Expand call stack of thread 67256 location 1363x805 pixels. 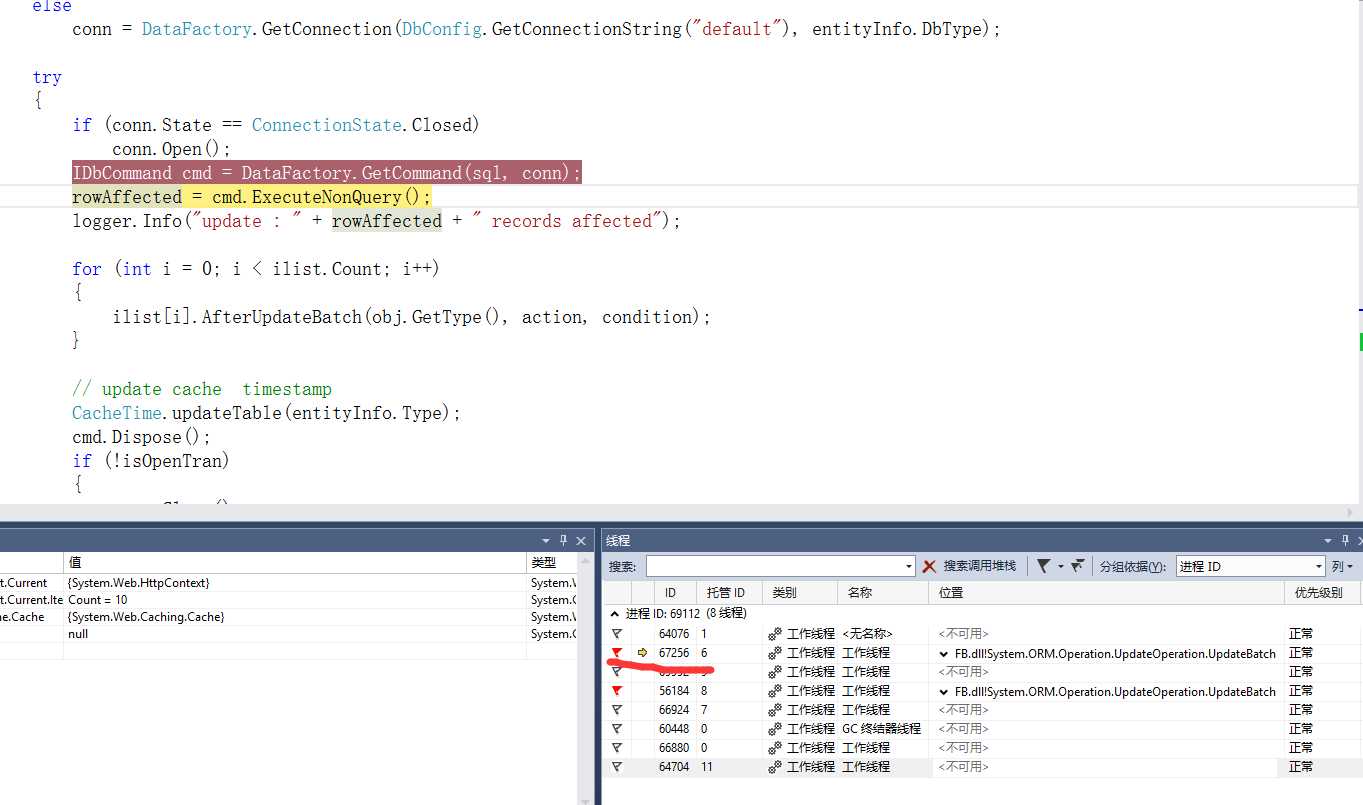(944, 653)
